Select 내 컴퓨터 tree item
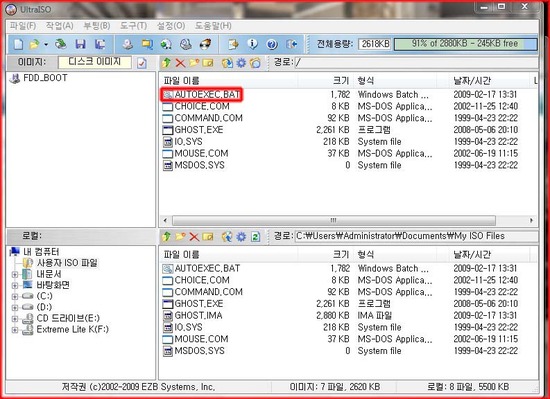The width and height of the screenshot is (550, 399). pyautogui.click(x=41, y=252)
